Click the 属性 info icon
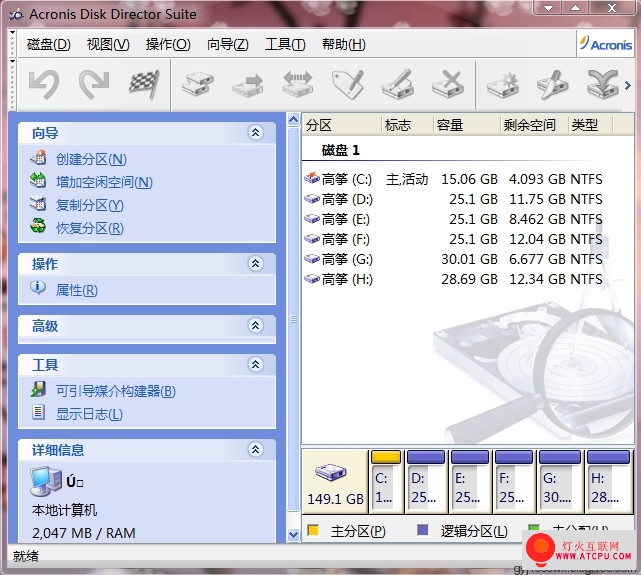 [38, 288]
